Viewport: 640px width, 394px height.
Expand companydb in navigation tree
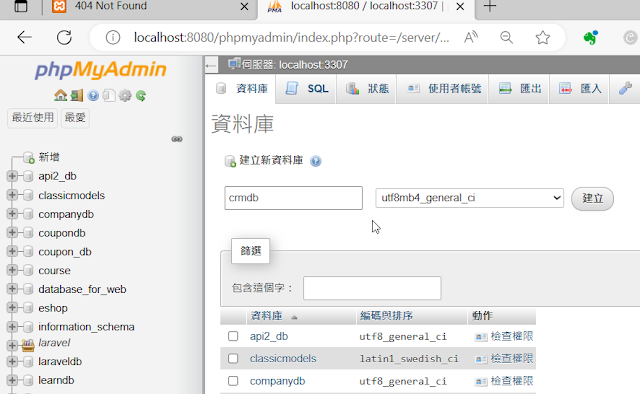coord(12,214)
